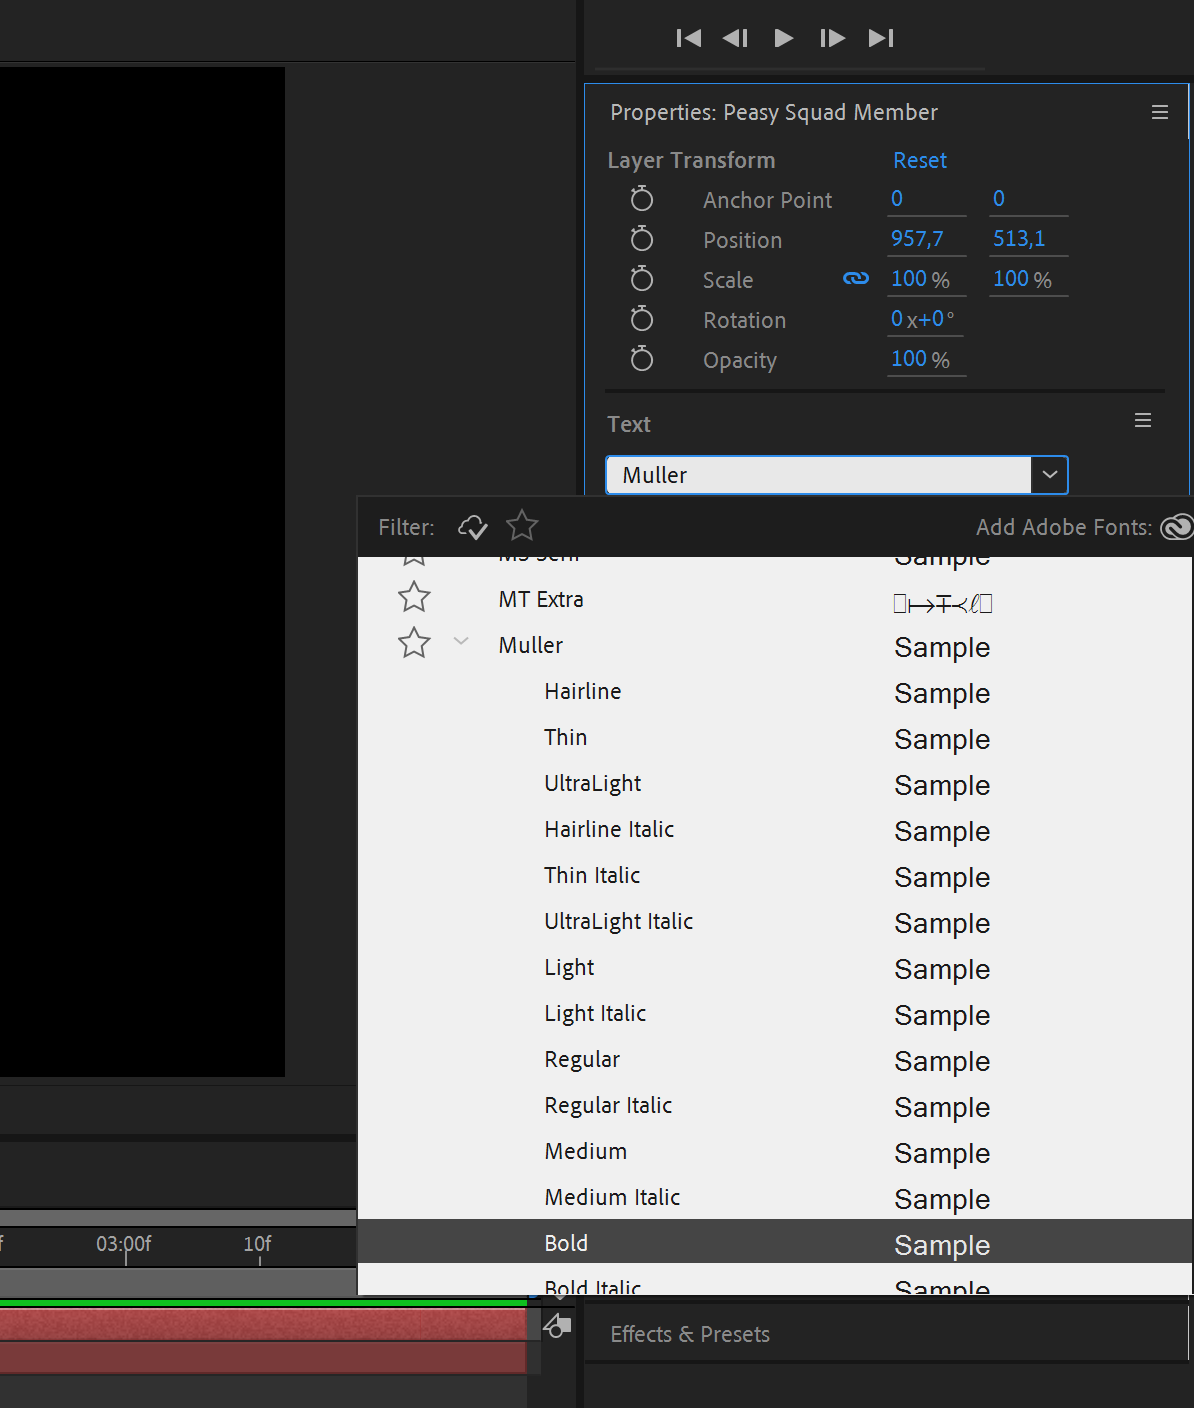The height and width of the screenshot is (1408, 1194).
Task: Reset the Layer Transform values
Action: (x=919, y=160)
